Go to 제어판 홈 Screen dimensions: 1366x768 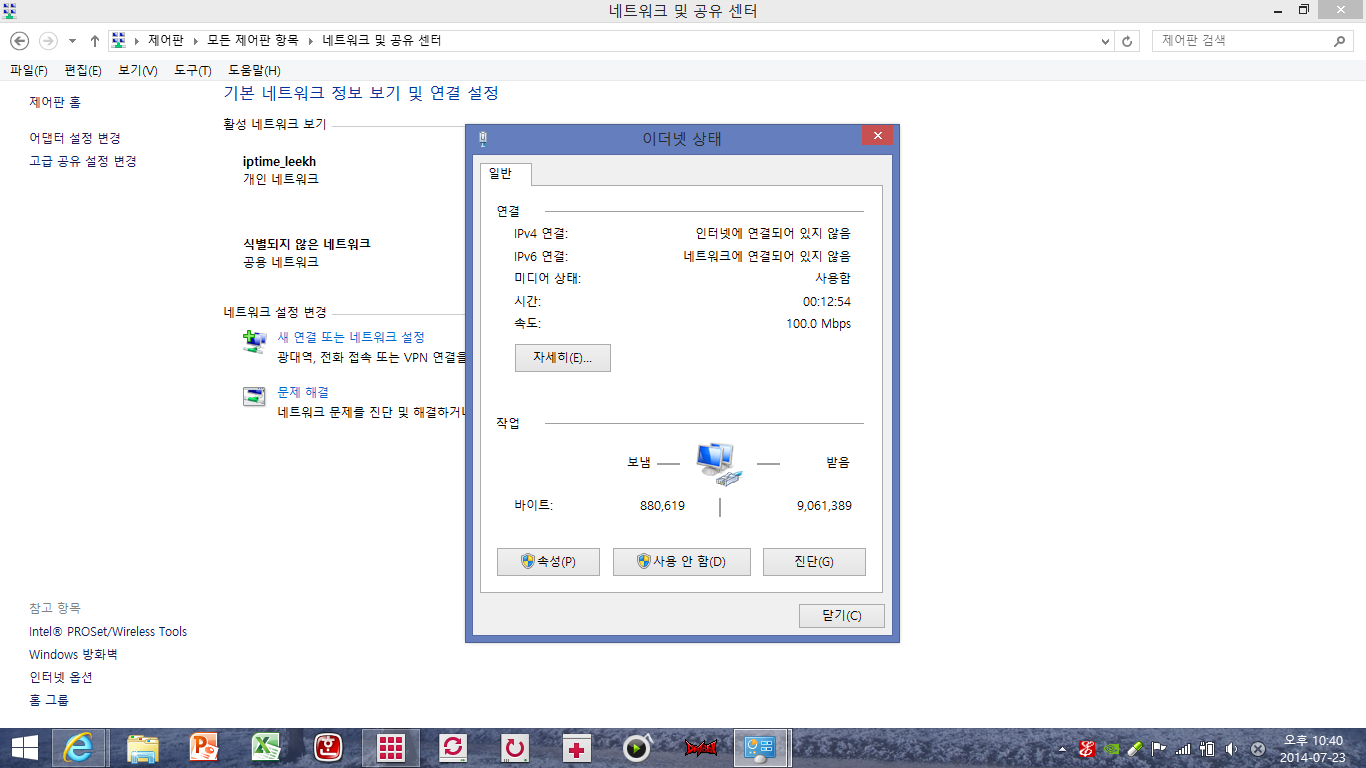tap(55, 102)
